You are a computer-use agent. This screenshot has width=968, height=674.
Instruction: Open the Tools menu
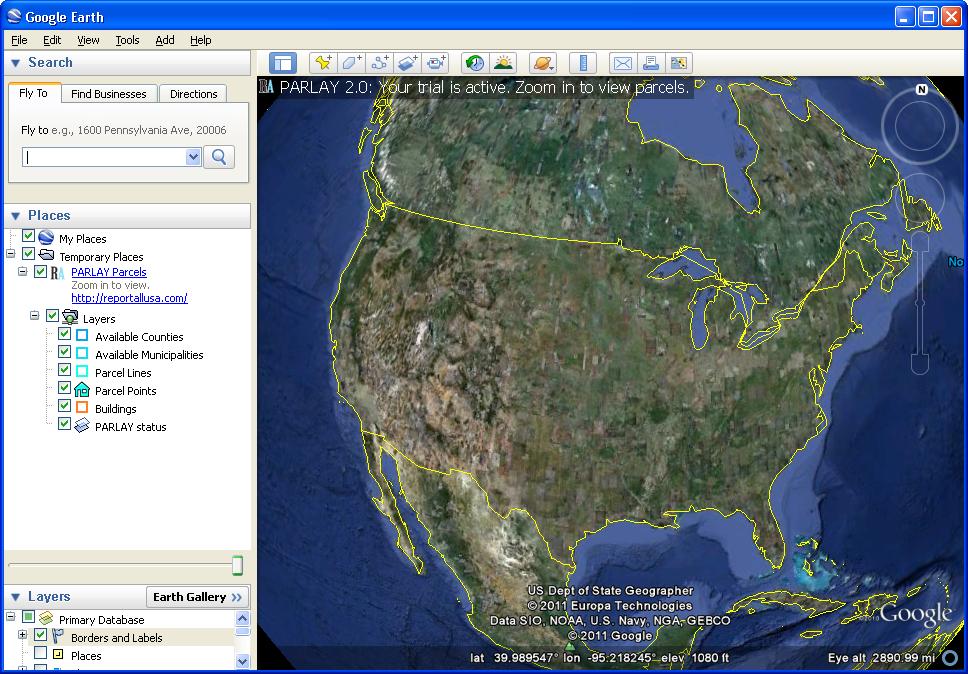coord(127,40)
